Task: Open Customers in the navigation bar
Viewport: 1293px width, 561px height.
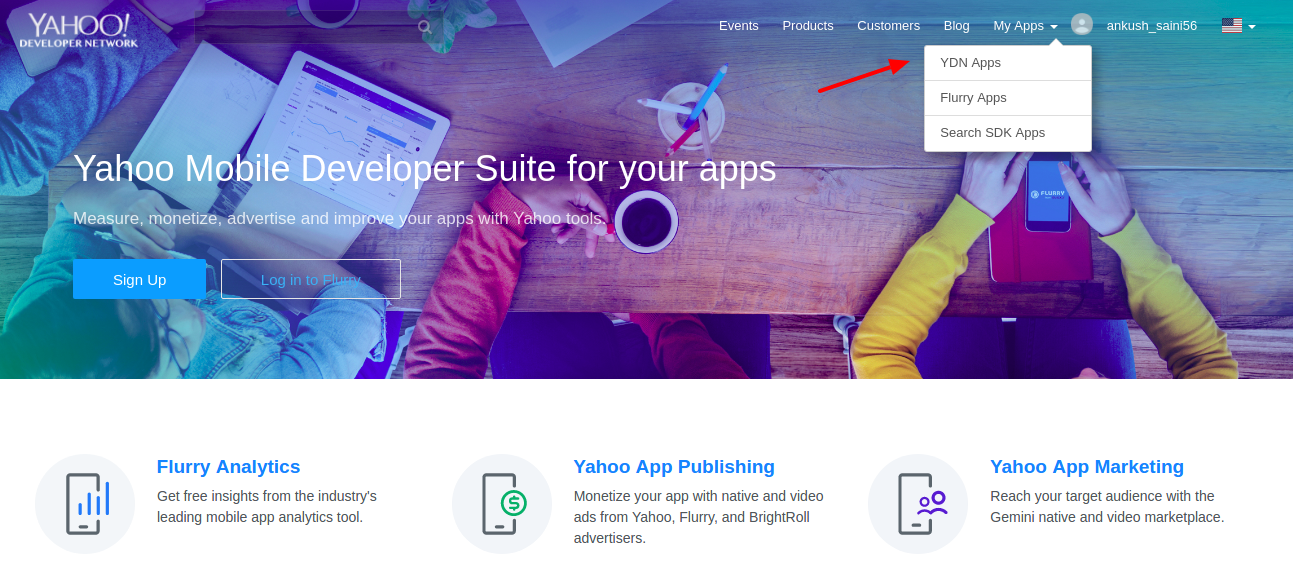Action: [888, 26]
